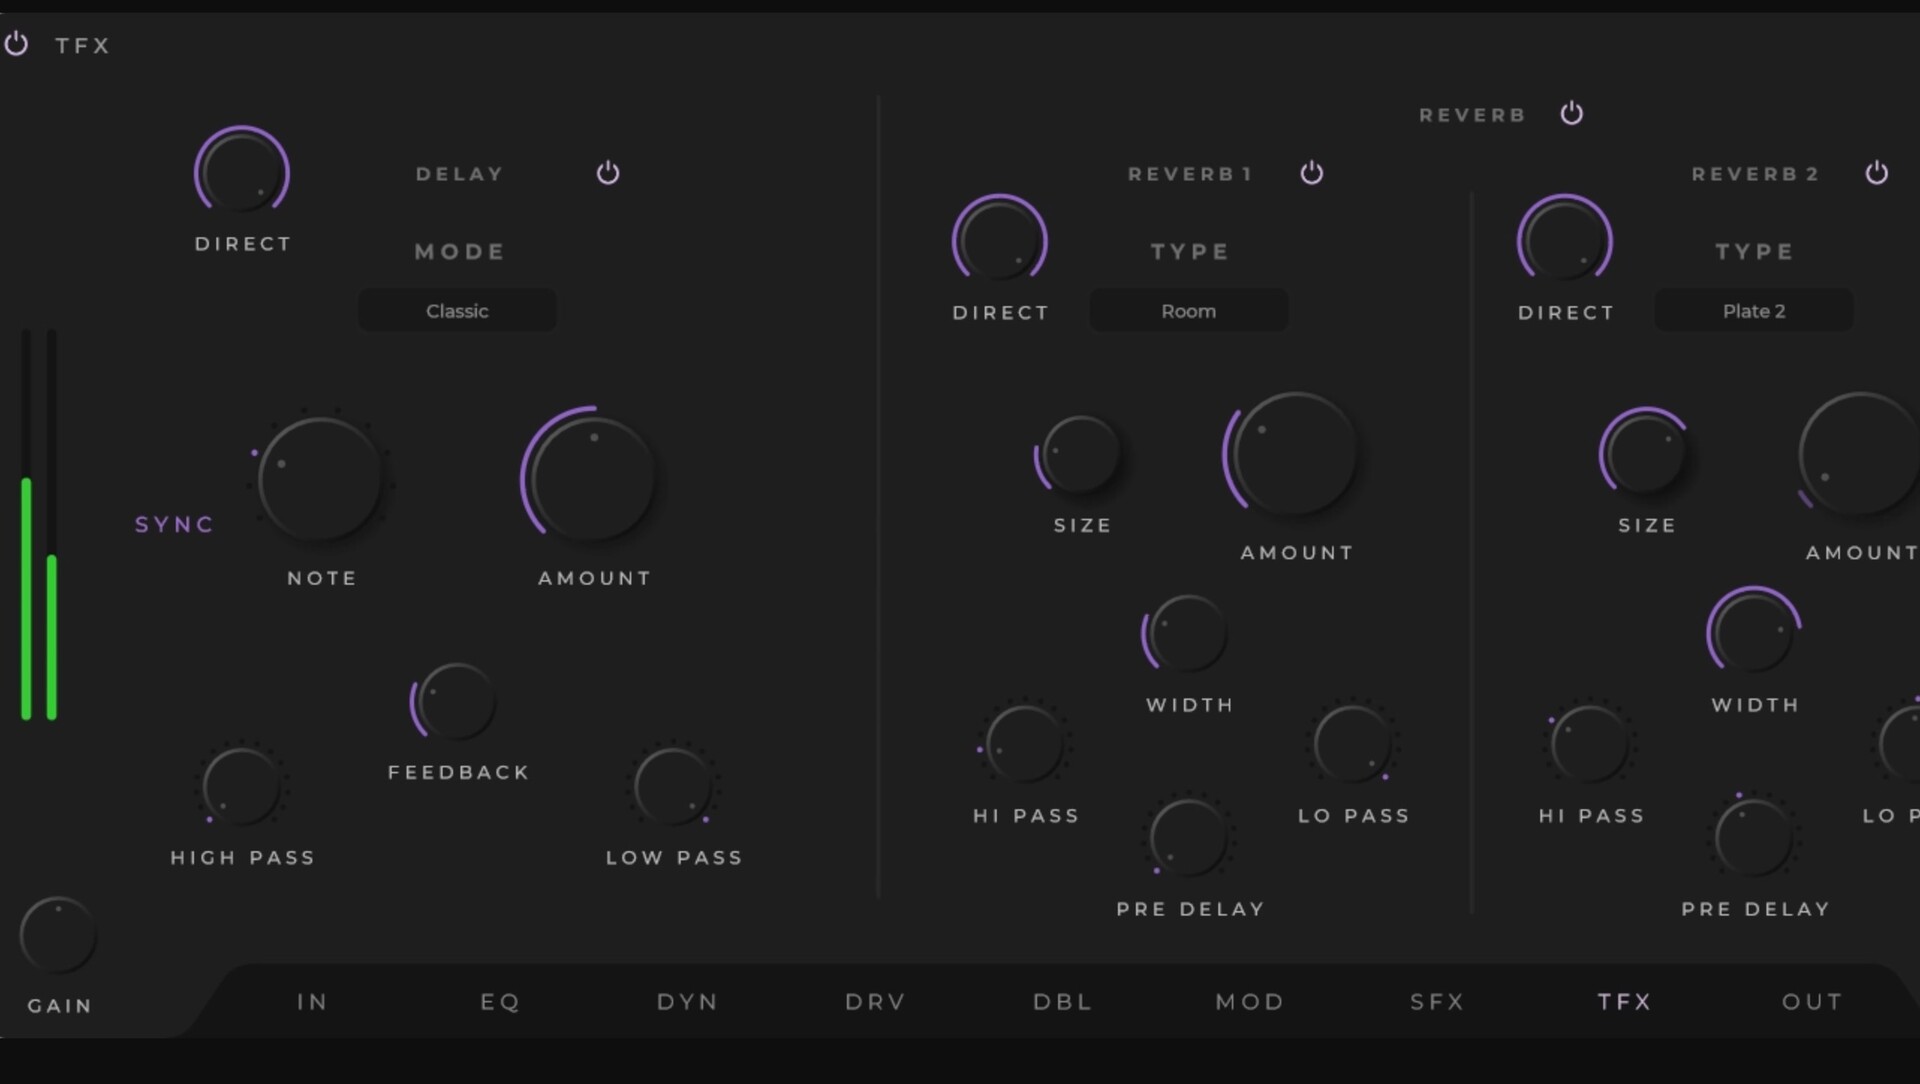Click the delay Note knob
This screenshot has width=1920, height=1084.
320,480
